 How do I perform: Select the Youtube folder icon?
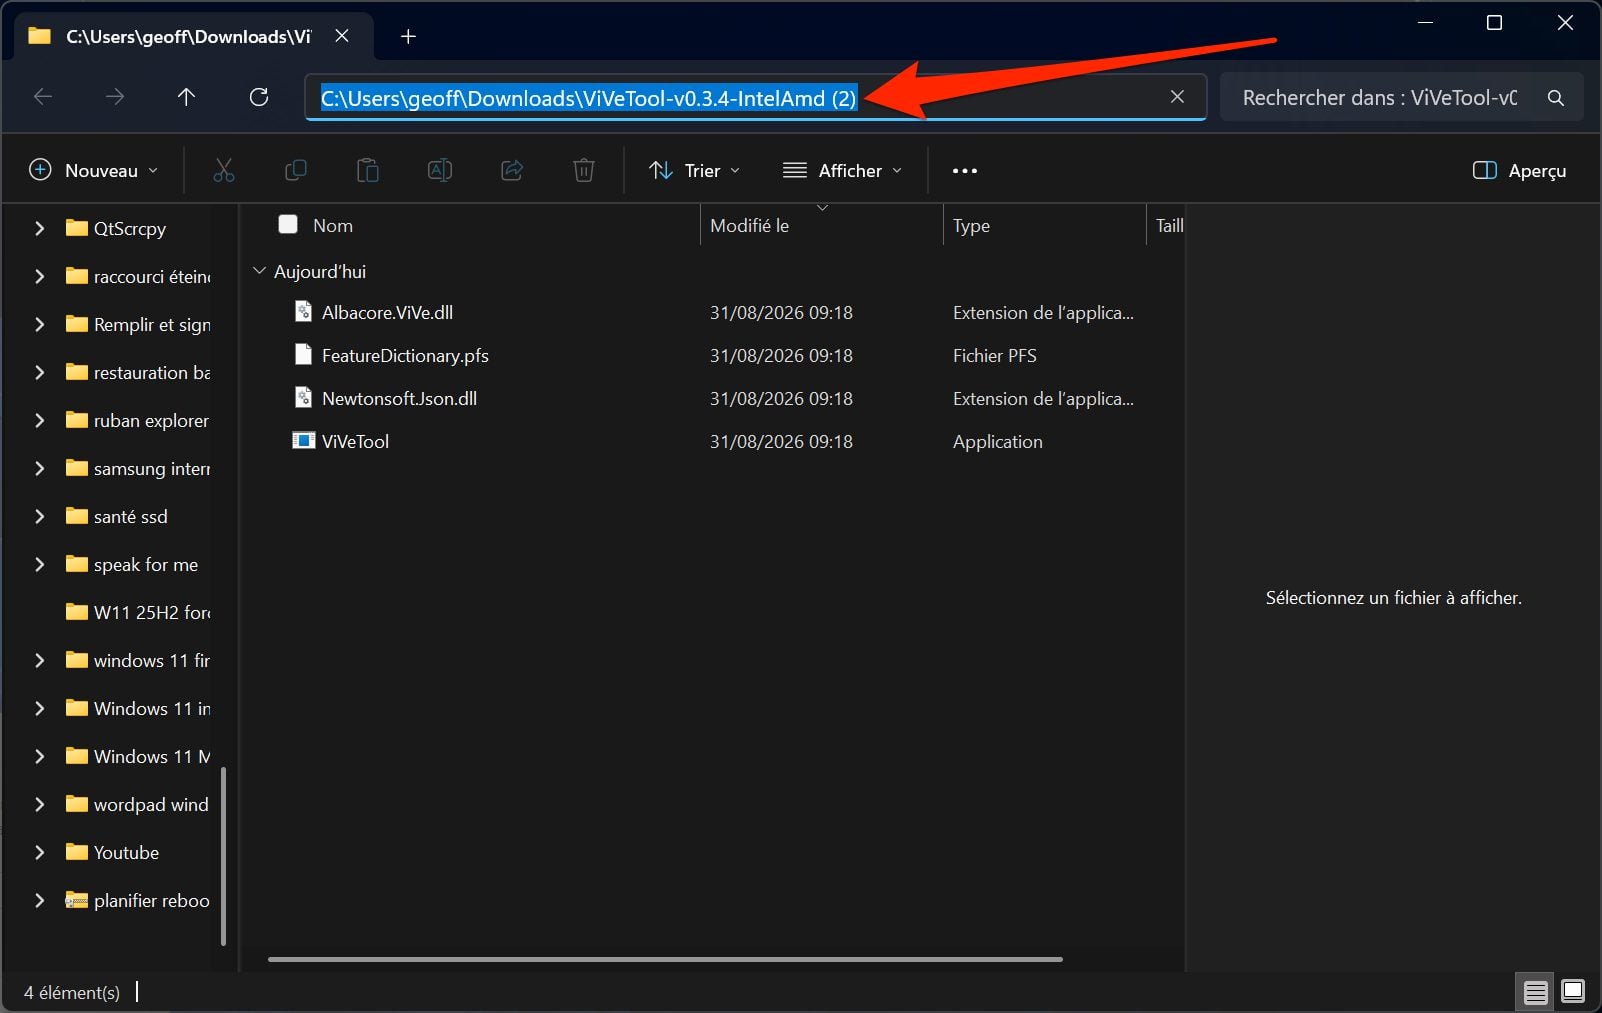77,852
